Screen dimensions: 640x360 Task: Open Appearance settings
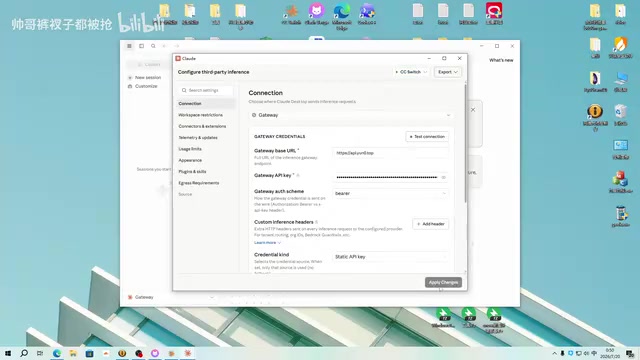[x=190, y=160]
